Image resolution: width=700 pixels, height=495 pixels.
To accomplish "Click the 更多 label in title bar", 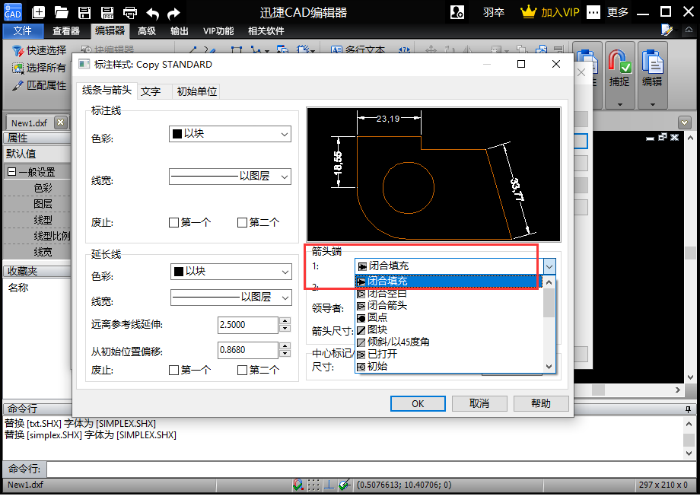I will (617, 12).
